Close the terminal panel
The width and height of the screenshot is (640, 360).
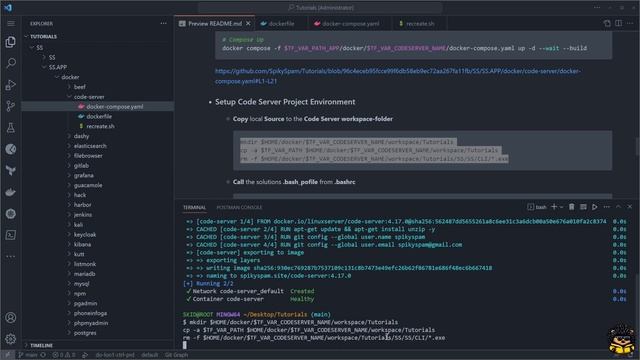630,207
